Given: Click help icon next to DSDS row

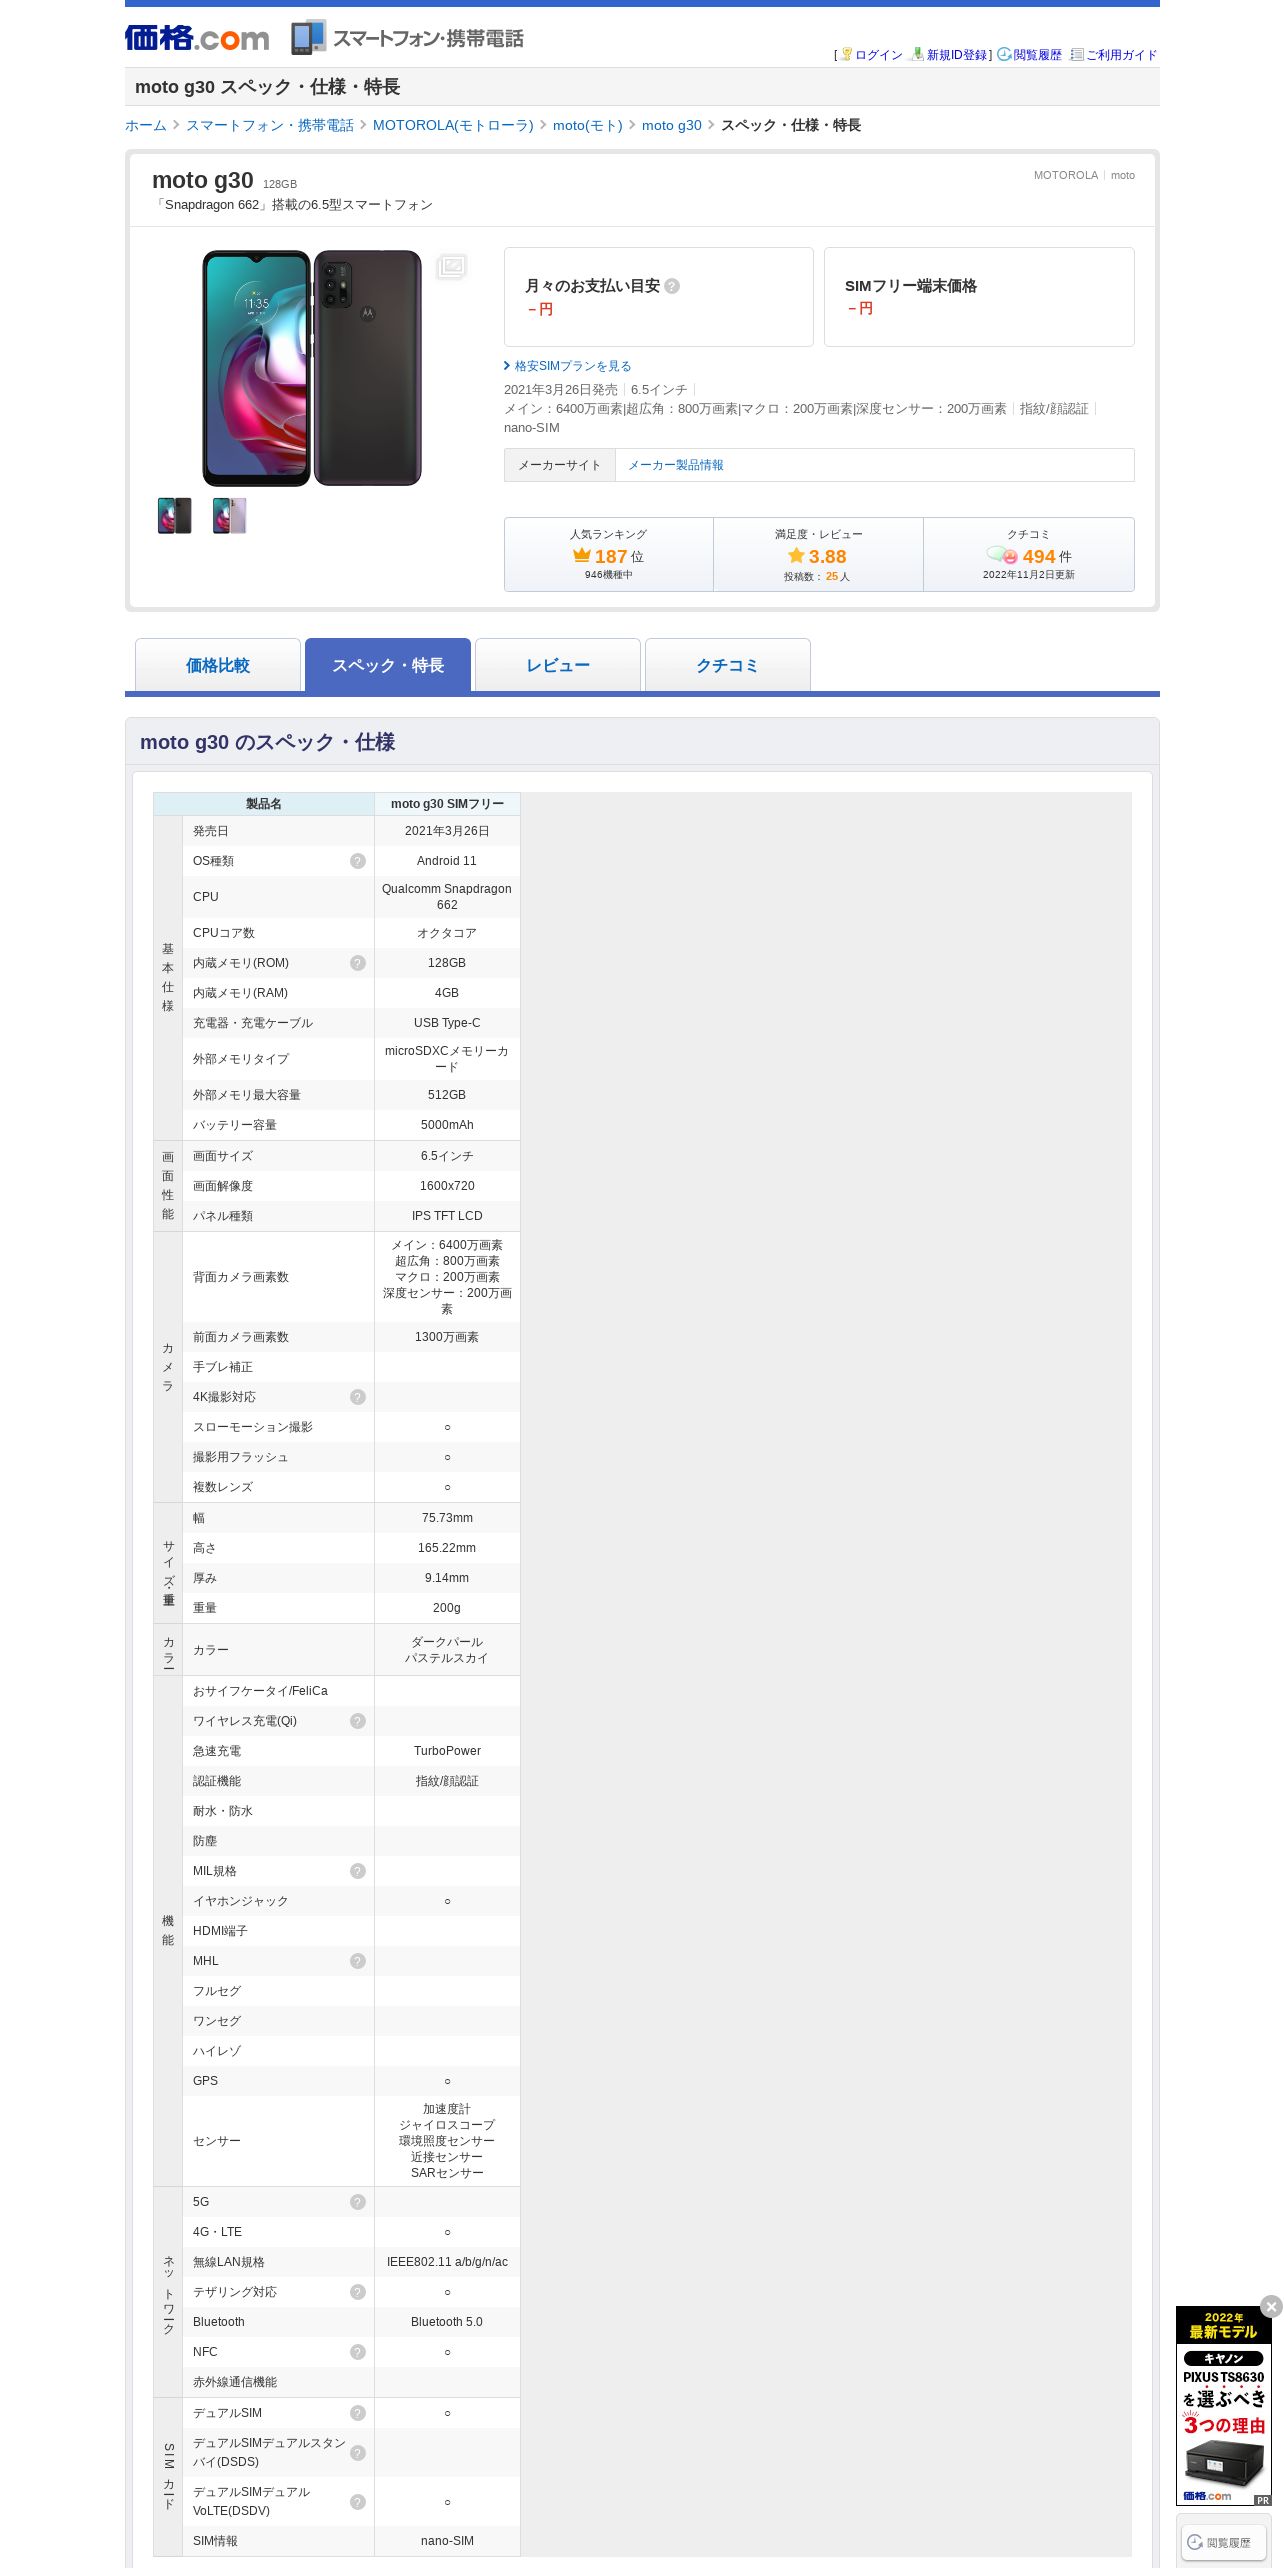Looking at the screenshot, I should point(358,2453).
